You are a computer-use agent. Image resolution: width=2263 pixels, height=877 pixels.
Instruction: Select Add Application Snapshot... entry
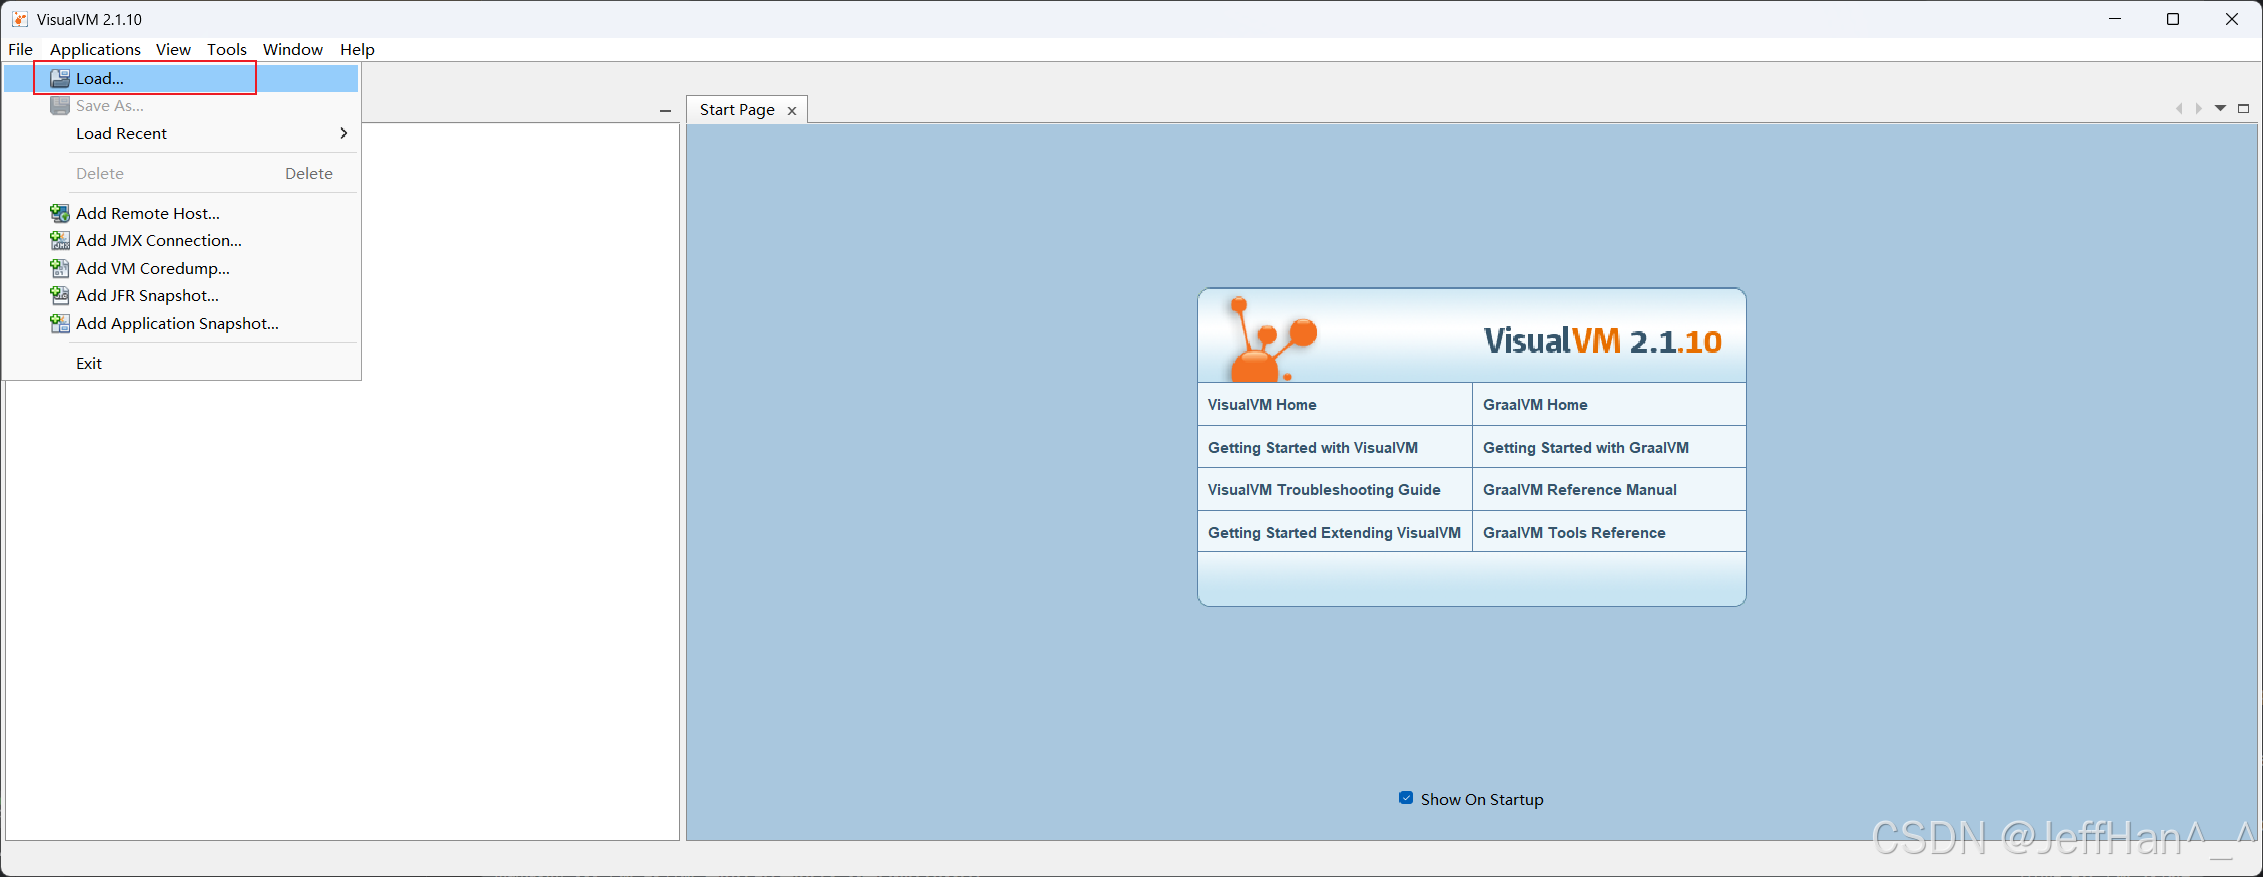[x=181, y=323]
